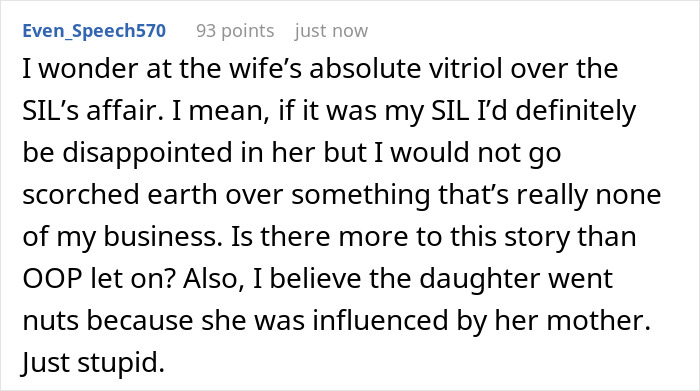This screenshot has height=391, width=700.
Task: Click the word 'disappointed' in the comment
Action: click(147, 153)
